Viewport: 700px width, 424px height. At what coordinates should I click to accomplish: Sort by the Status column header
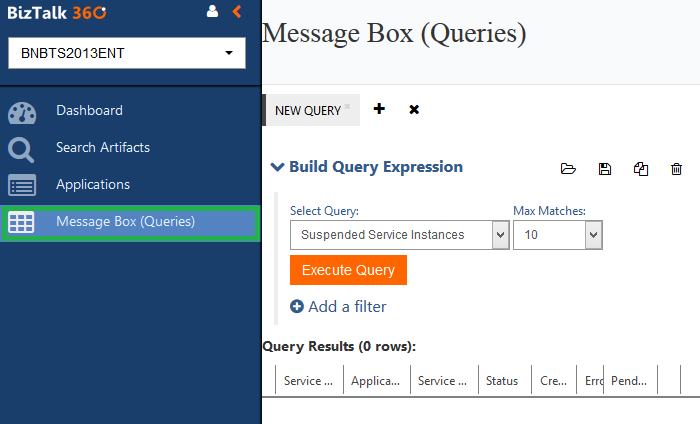coord(502,381)
